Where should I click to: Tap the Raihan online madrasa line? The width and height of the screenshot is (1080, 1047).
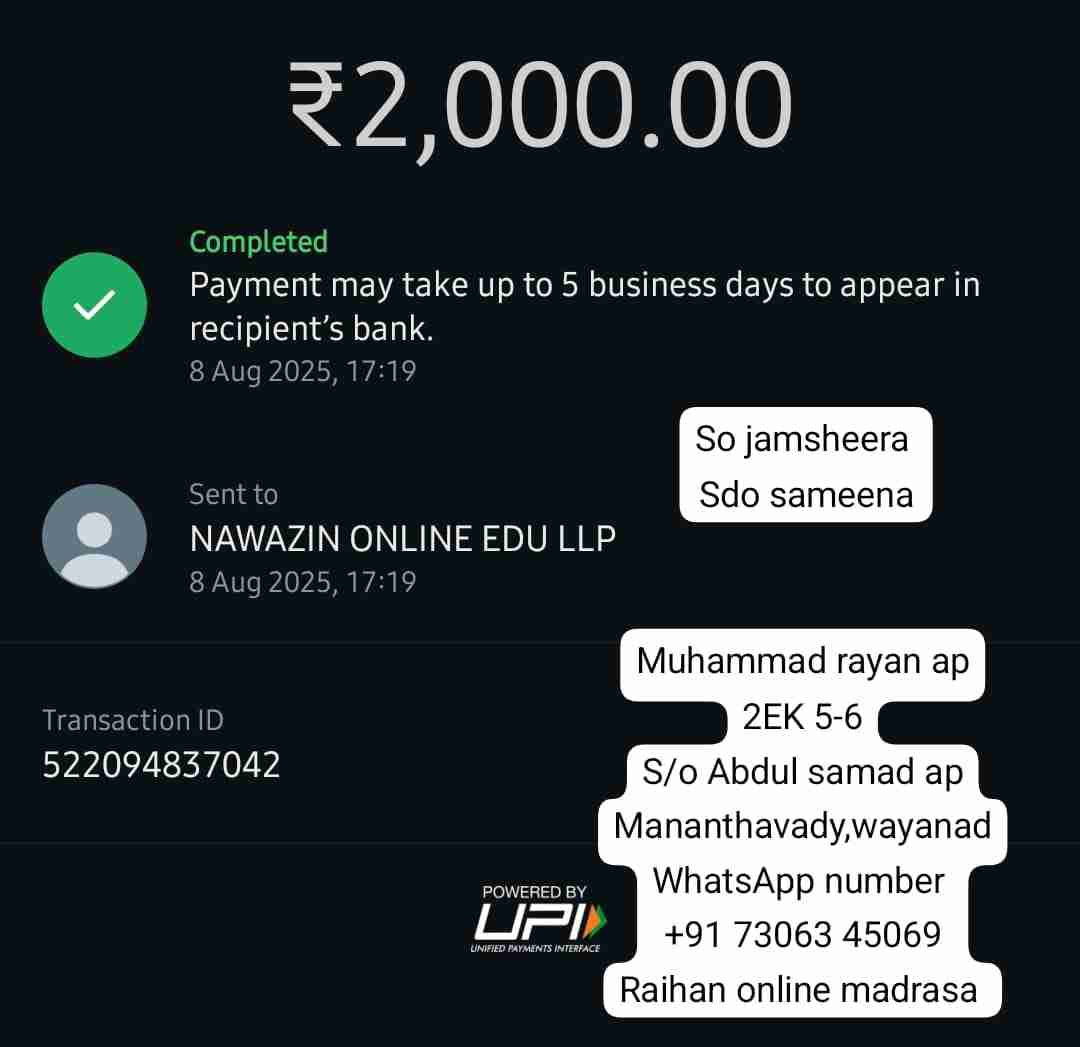pos(799,991)
